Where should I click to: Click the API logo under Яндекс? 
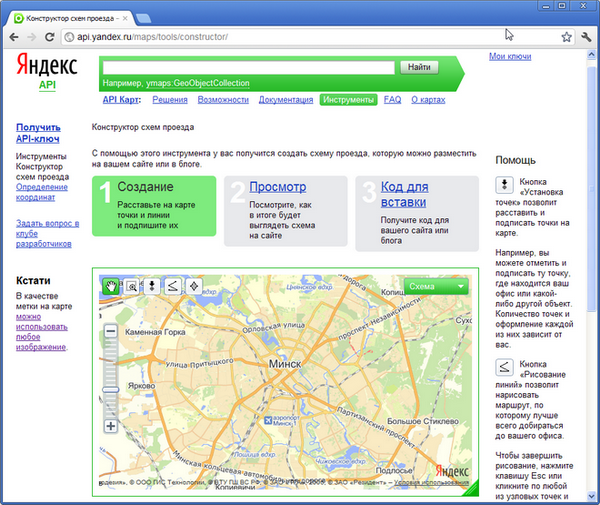[47, 85]
